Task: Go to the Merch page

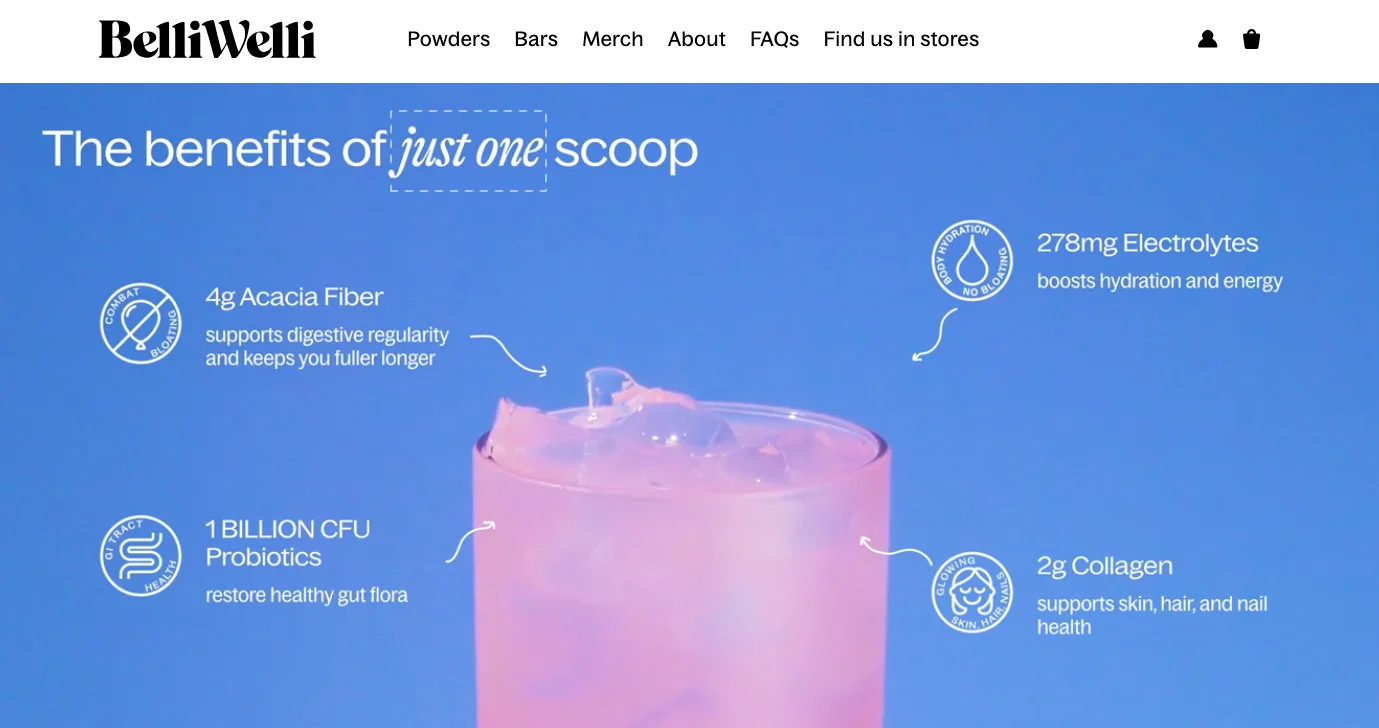Action: click(613, 39)
